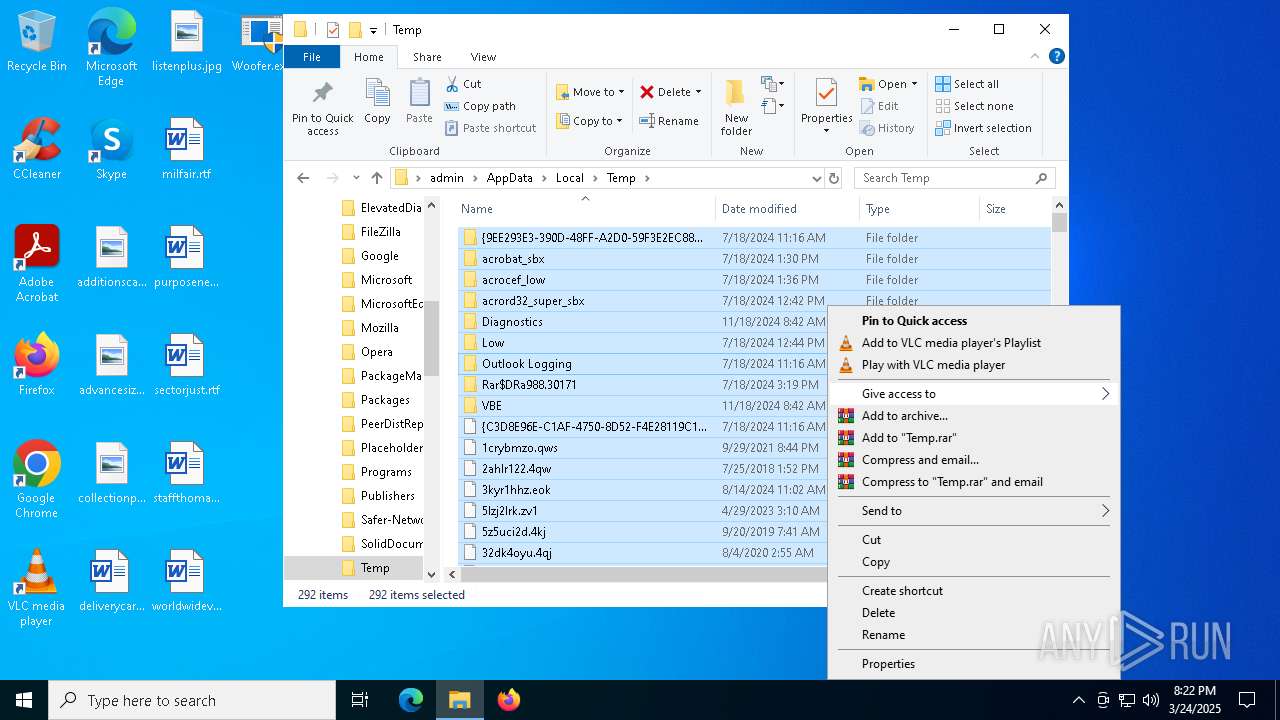Click the Paste ribbon icon

419,101
